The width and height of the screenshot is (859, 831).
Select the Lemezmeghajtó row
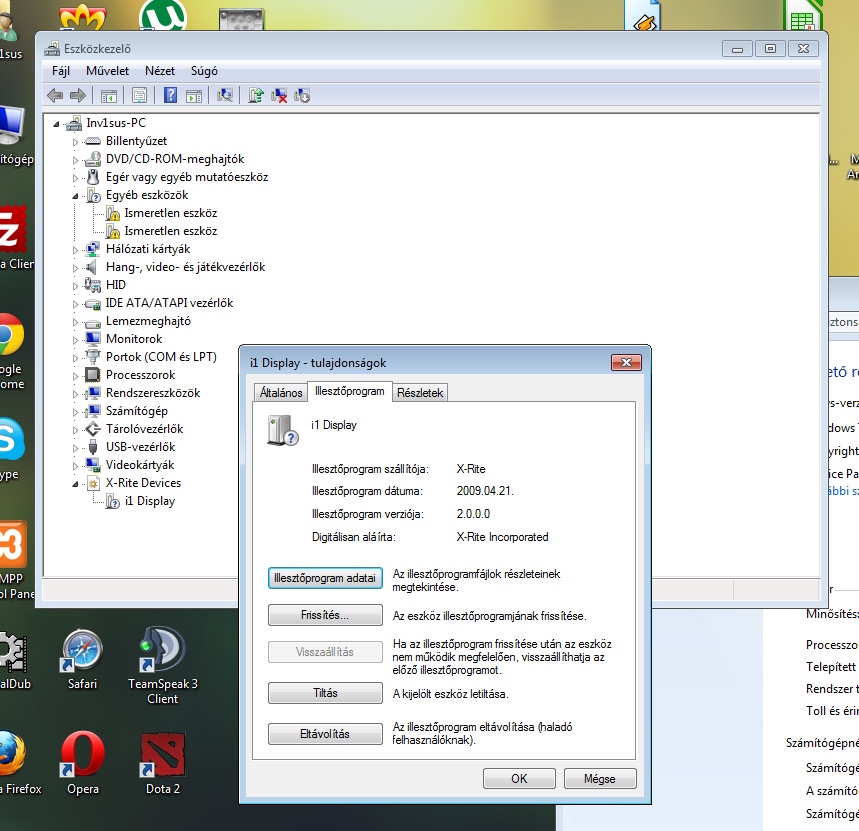(x=148, y=321)
